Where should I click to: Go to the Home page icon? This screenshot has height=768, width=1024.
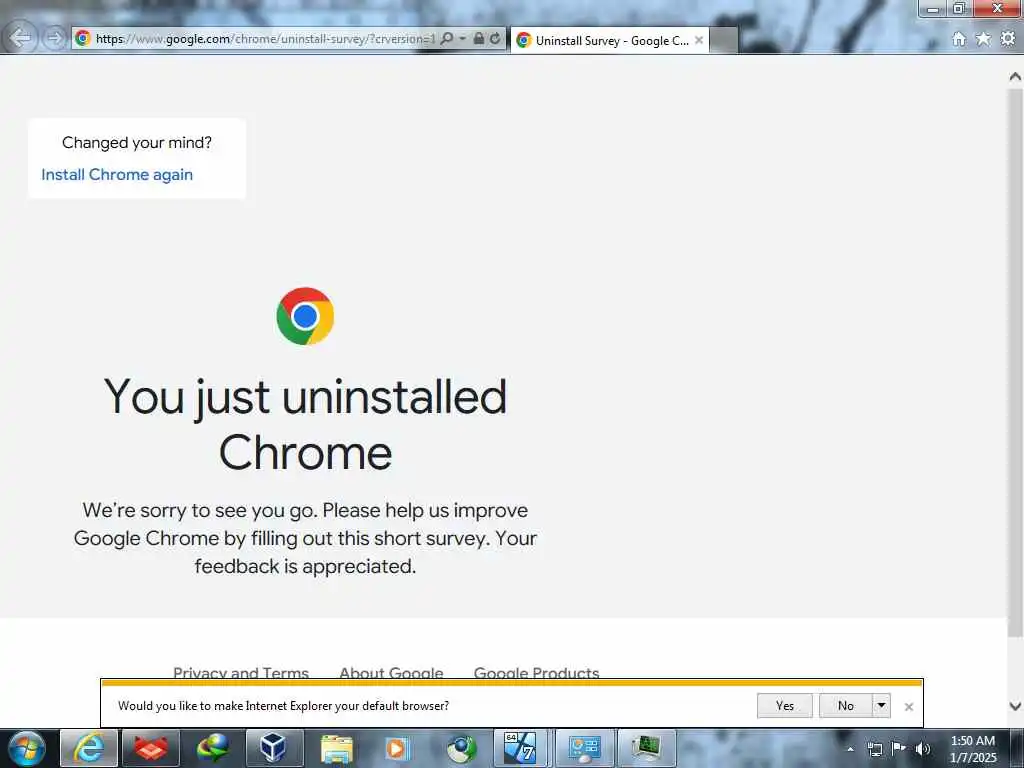click(959, 39)
